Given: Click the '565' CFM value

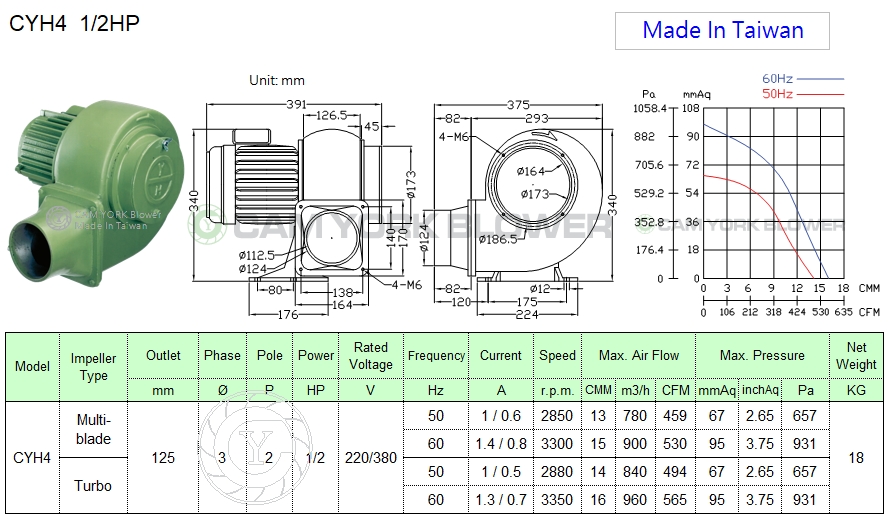Looking at the screenshot, I should [x=675, y=500].
